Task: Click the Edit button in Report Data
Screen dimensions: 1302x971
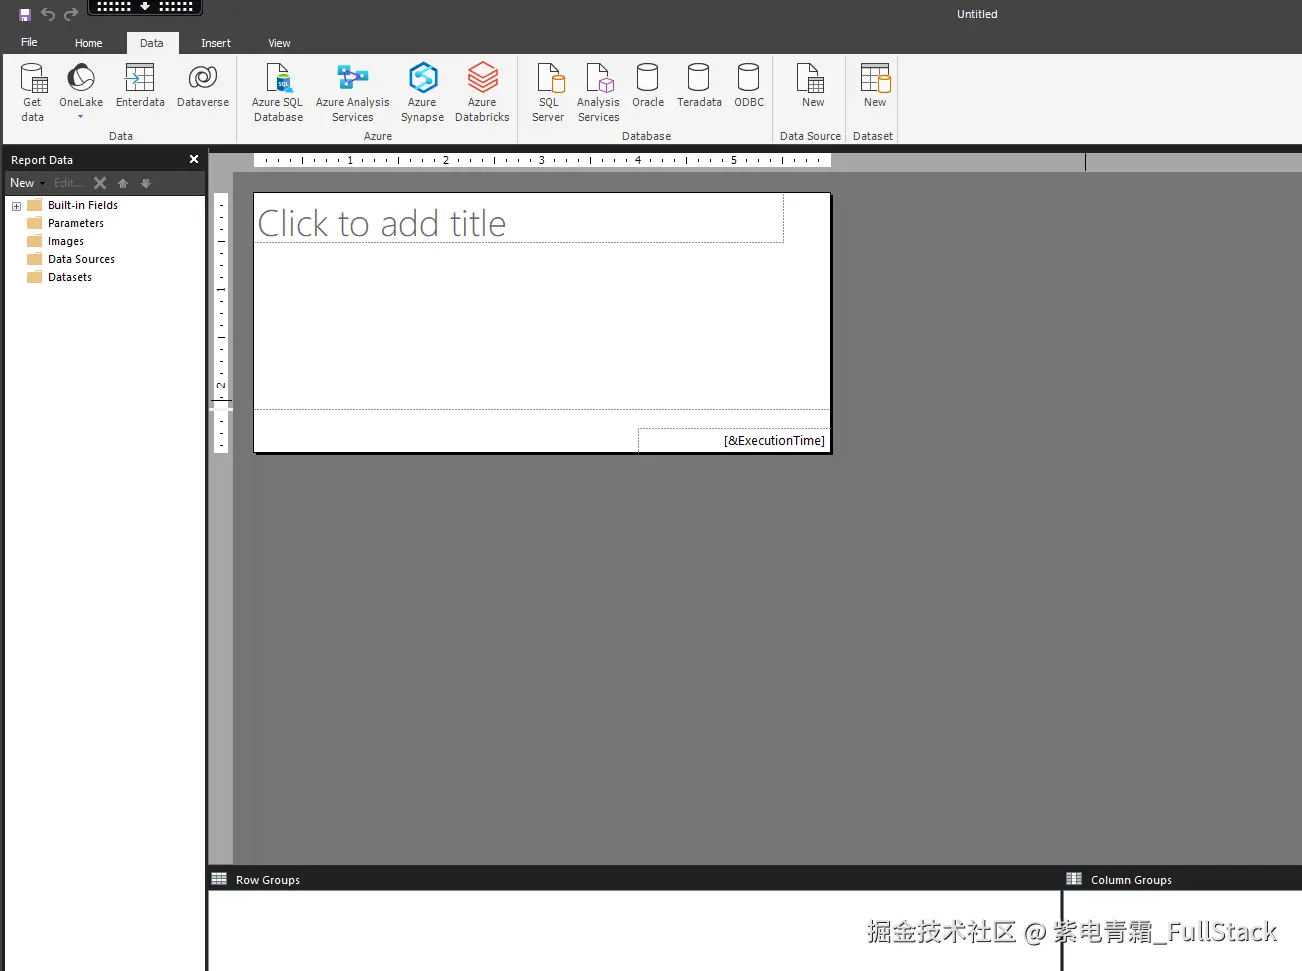Action: click(69, 183)
